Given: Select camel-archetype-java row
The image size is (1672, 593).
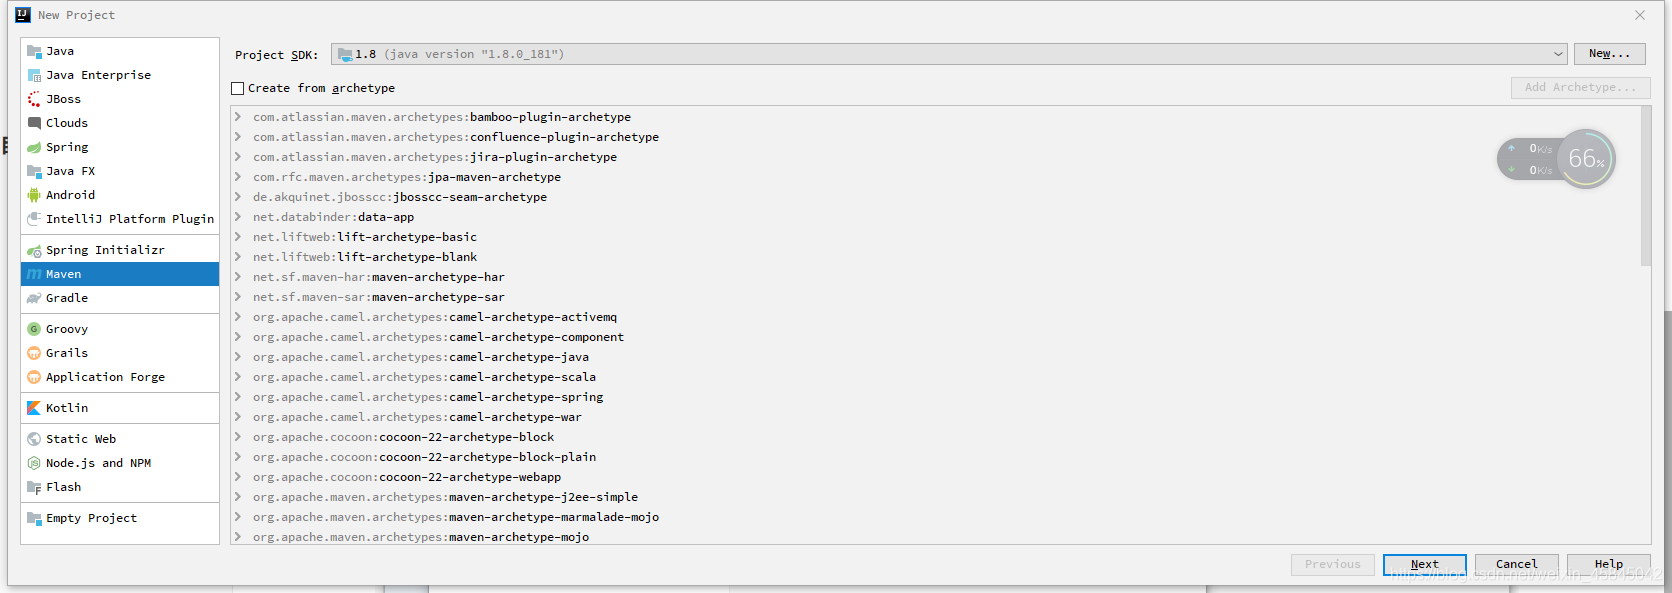Looking at the screenshot, I should pyautogui.click(x=936, y=357).
